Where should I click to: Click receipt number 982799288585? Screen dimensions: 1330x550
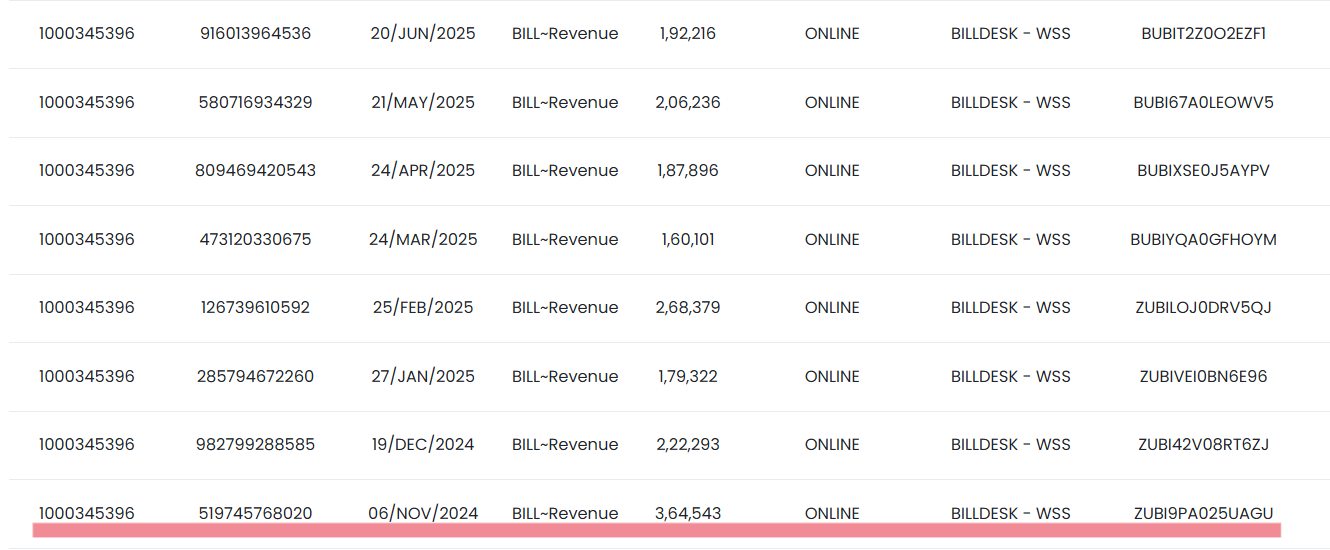click(x=255, y=444)
